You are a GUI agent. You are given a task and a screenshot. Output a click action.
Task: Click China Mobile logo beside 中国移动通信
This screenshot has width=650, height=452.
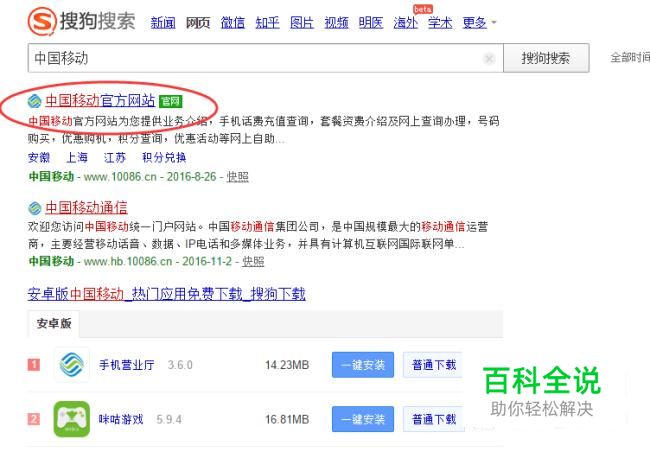point(35,208)
